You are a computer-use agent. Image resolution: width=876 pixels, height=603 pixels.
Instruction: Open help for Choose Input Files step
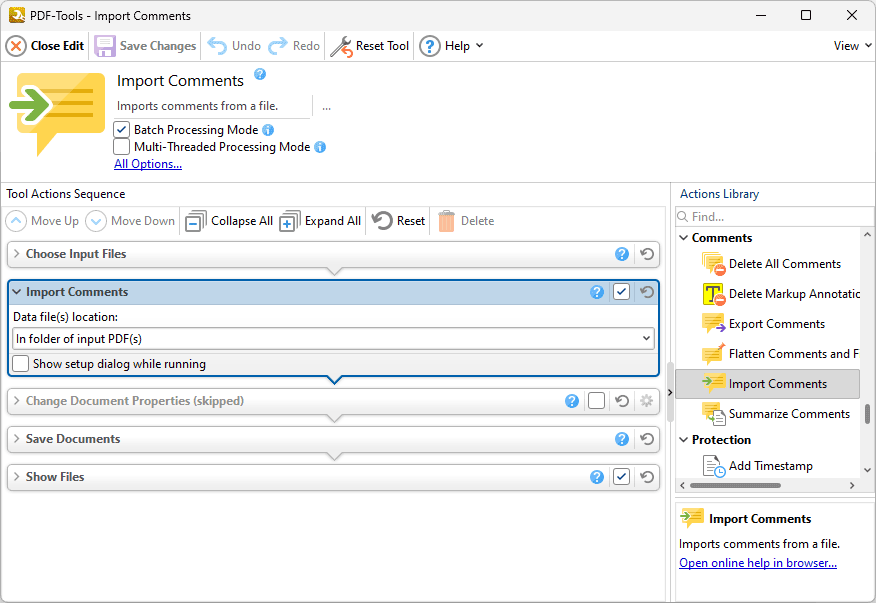coord(622,254)
